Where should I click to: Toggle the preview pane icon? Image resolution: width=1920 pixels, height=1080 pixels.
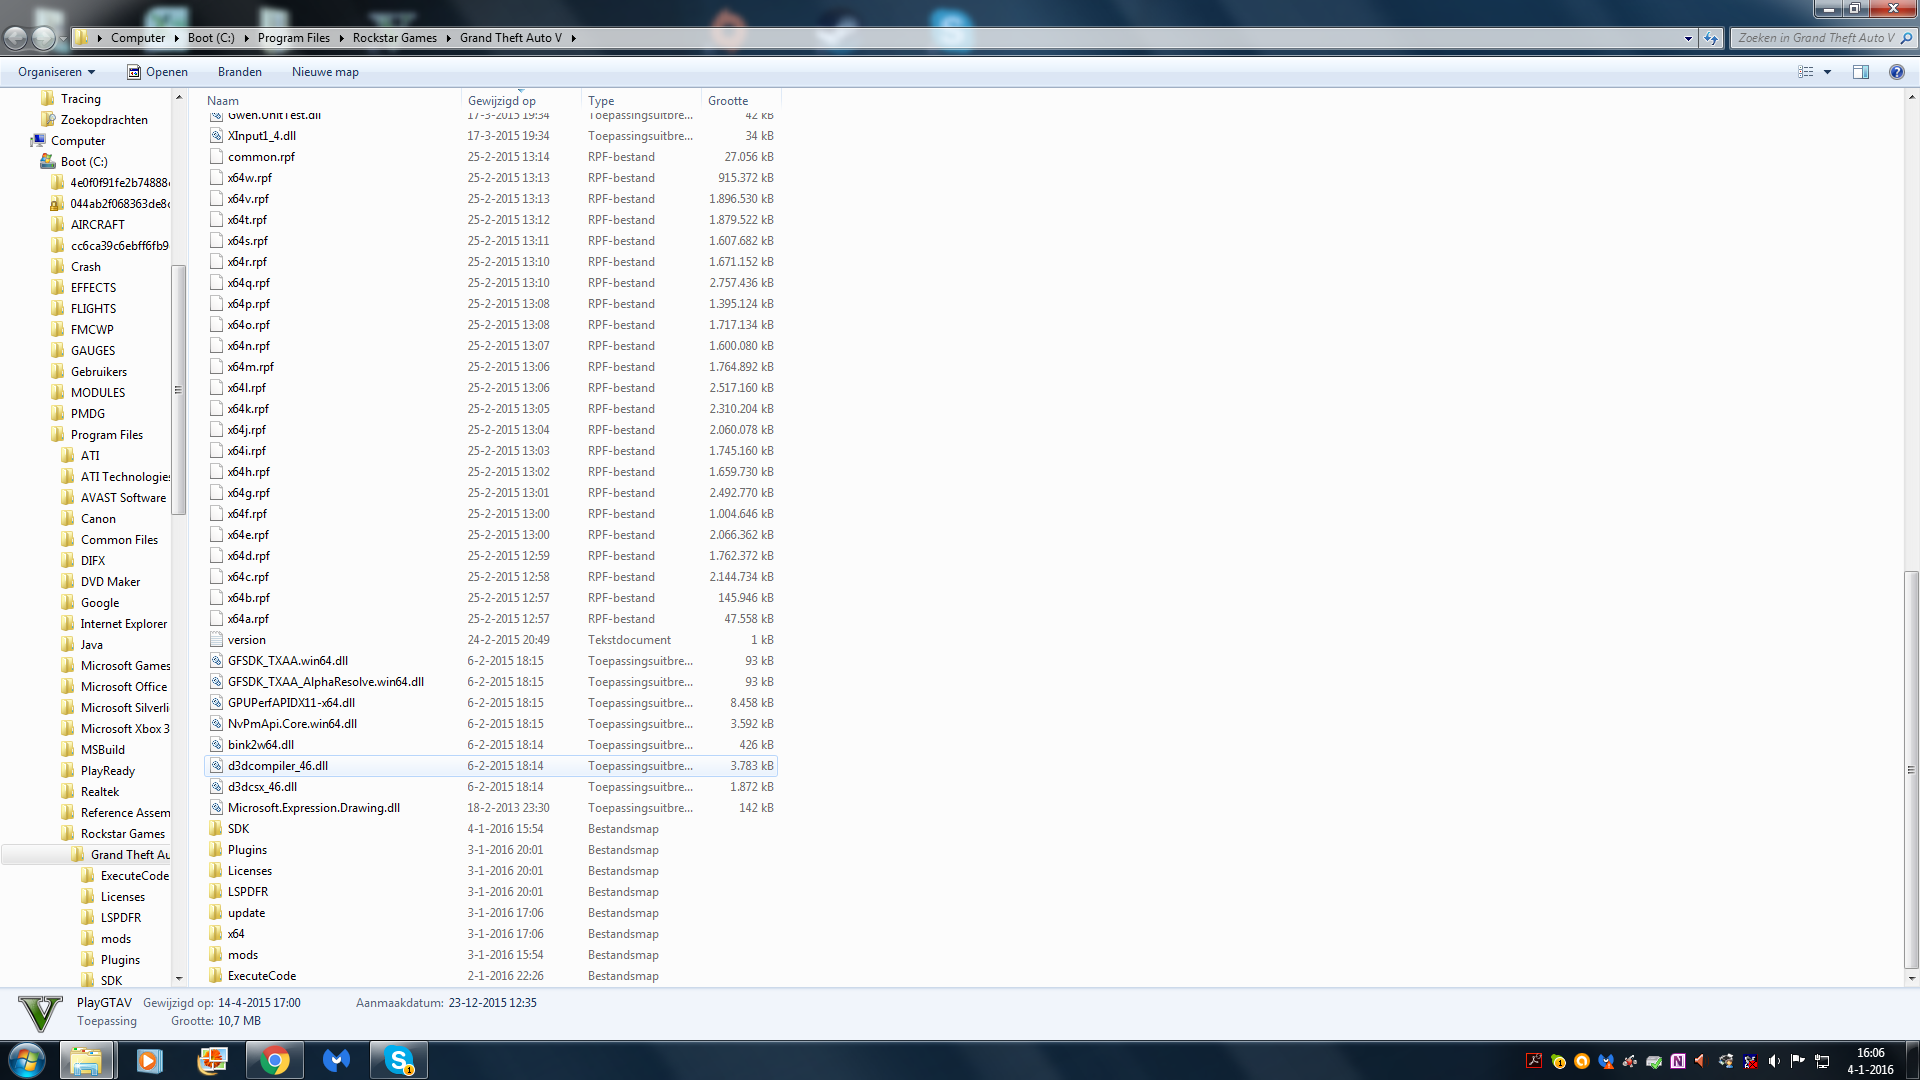1860,72
